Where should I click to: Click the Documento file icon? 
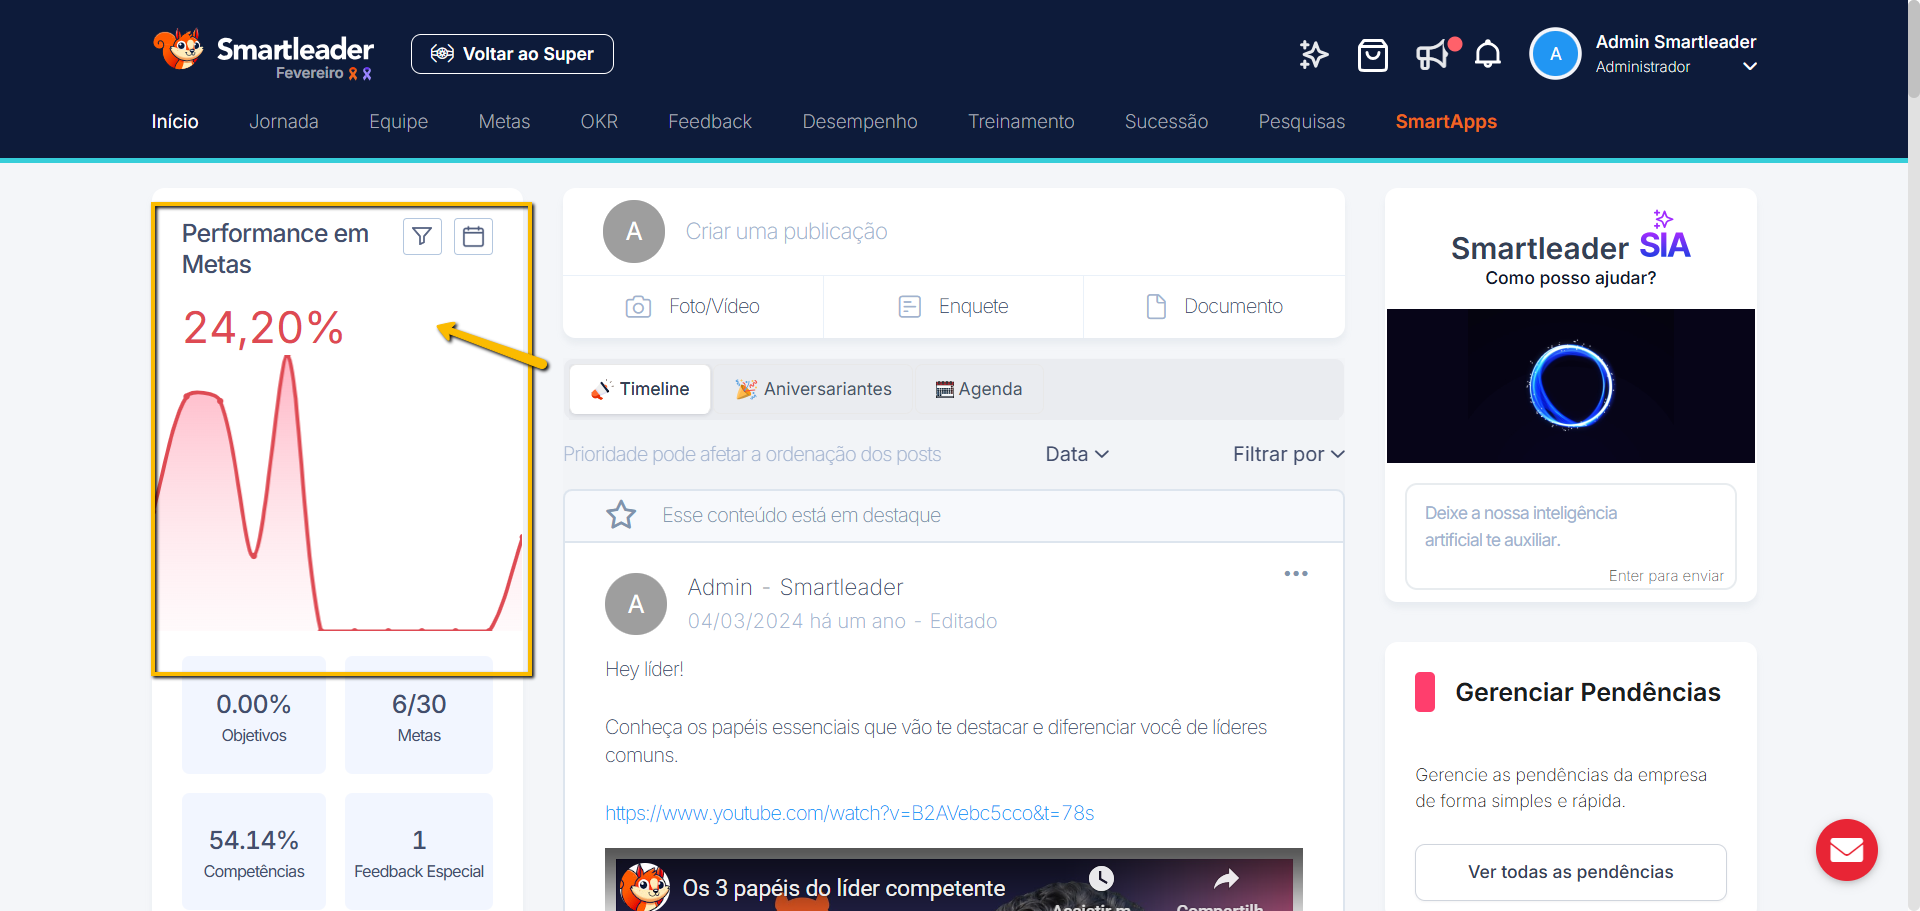[x=1156, y=306]
